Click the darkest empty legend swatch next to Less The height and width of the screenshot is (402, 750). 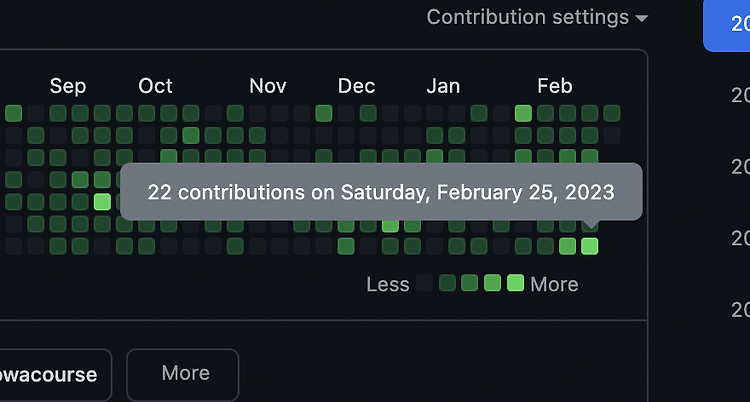coord(424,283)
